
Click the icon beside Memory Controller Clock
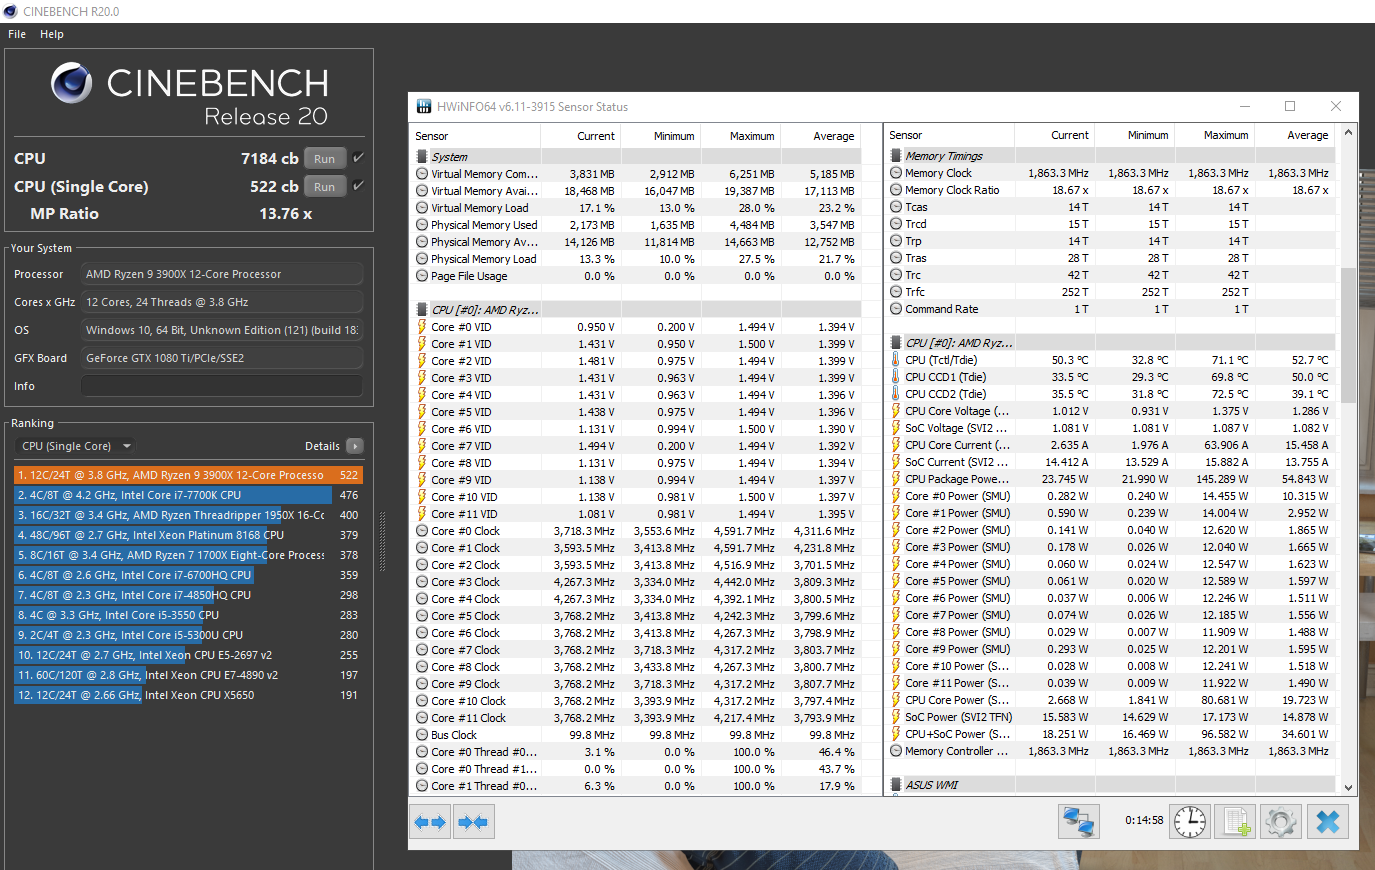click(896, 751)
